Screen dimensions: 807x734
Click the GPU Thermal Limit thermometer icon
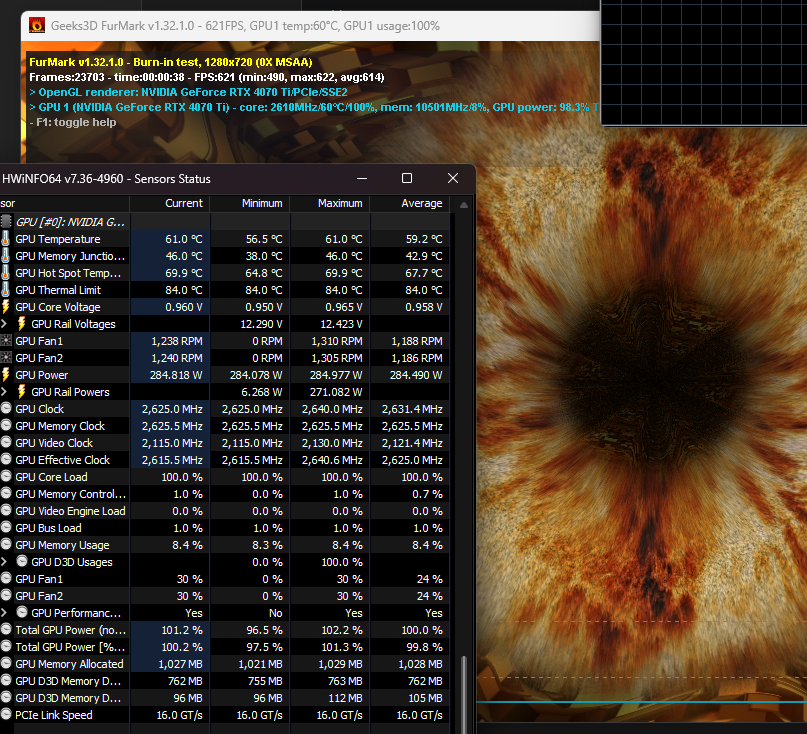(x=6, y=289)
